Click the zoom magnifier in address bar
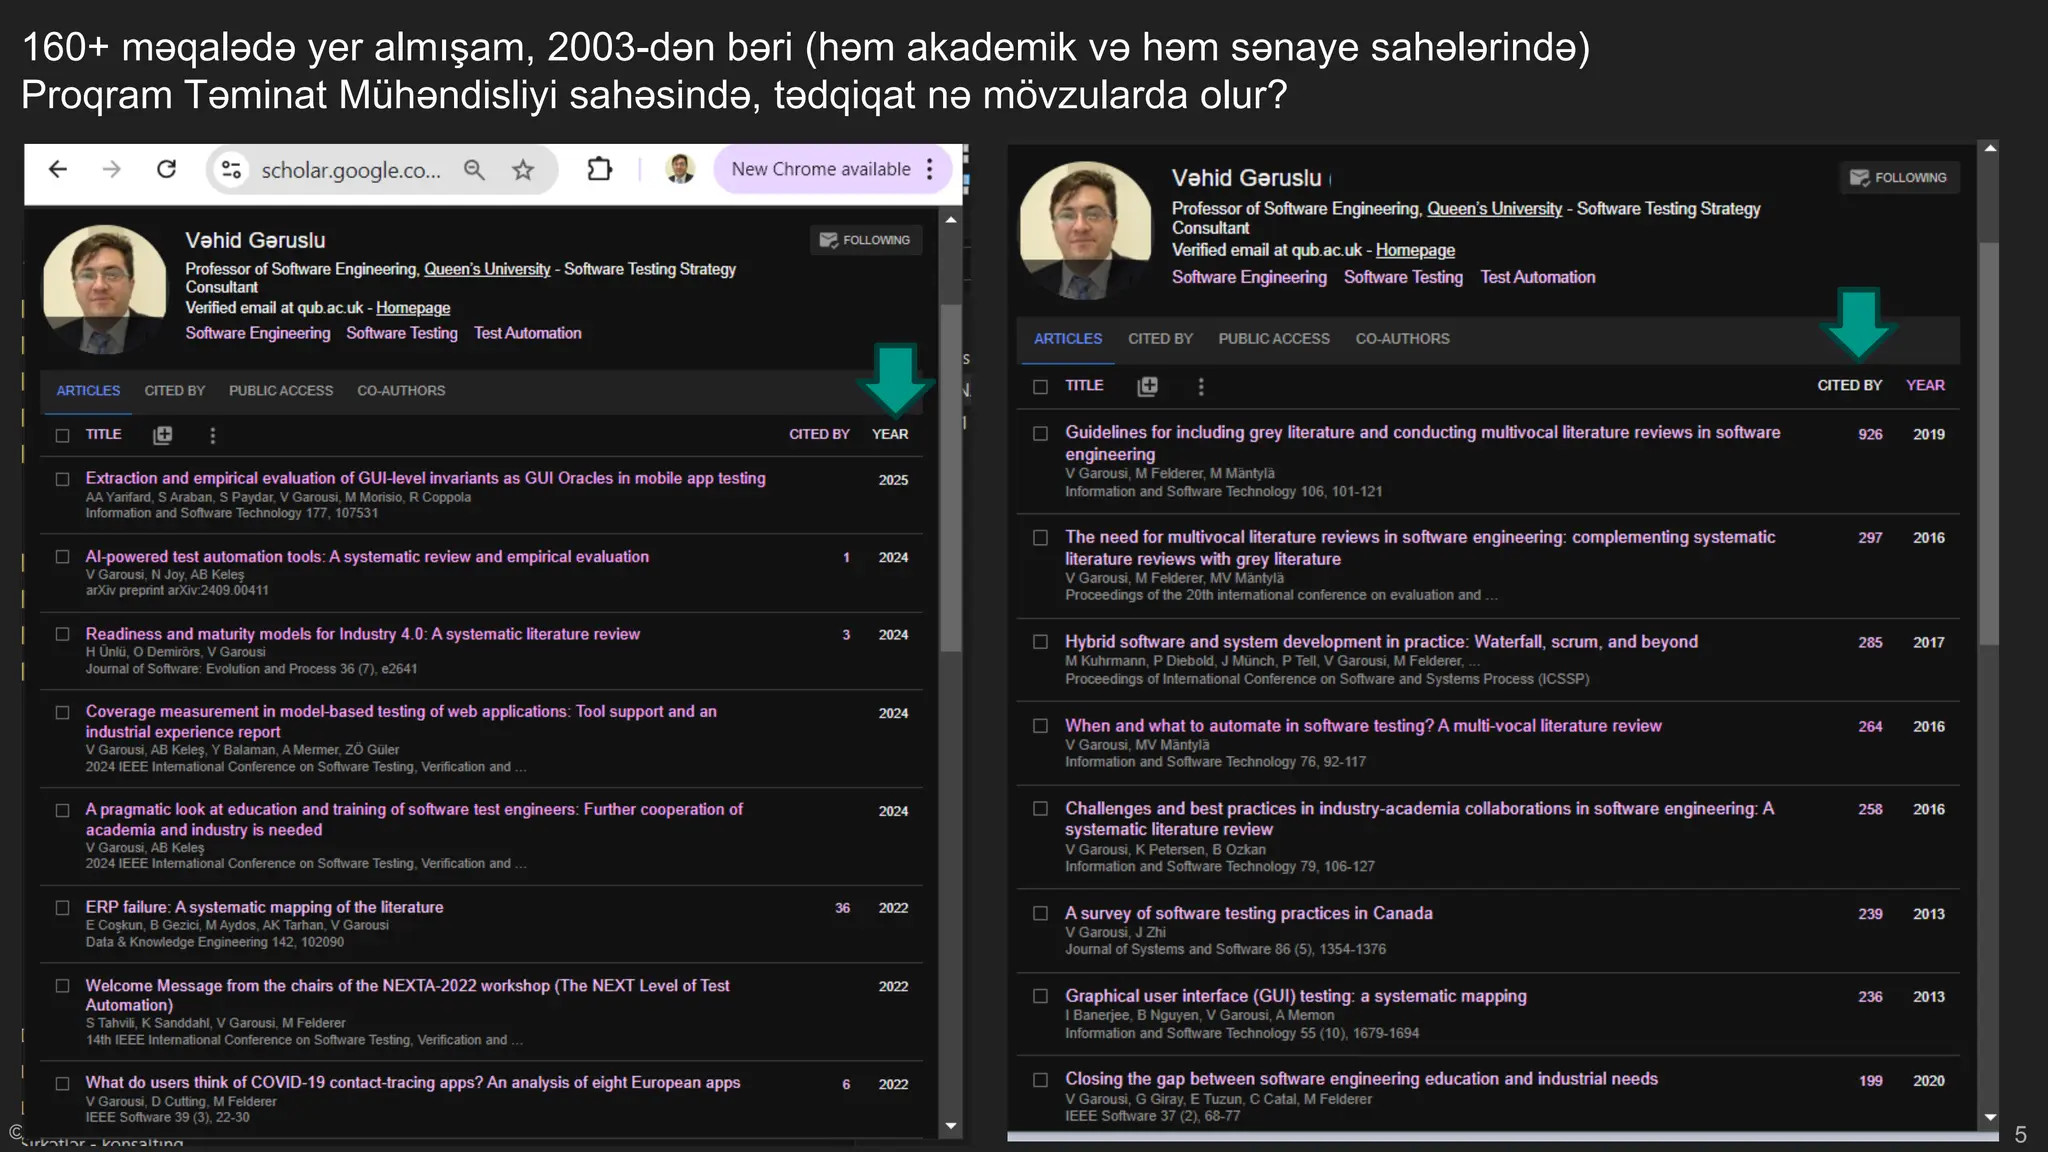2048x1152 pixels. [474, 170]
